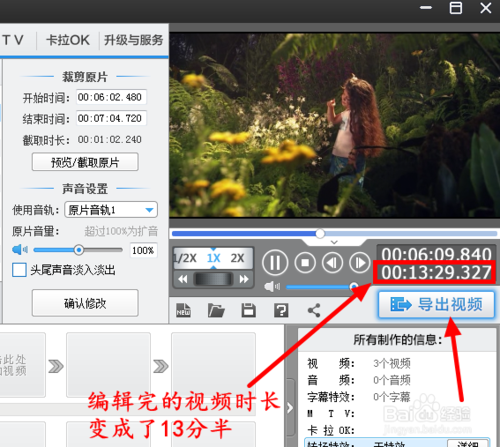
Task: Click the video preview area
Action: (334, 125)
